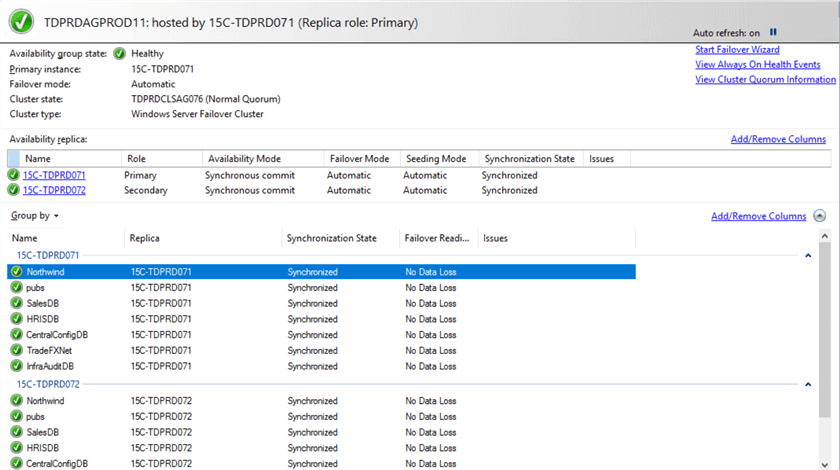This screenshot has width=840, height=470.
Task: Sort replicas by Synchronization State column header
Action: tap(529, 159)
